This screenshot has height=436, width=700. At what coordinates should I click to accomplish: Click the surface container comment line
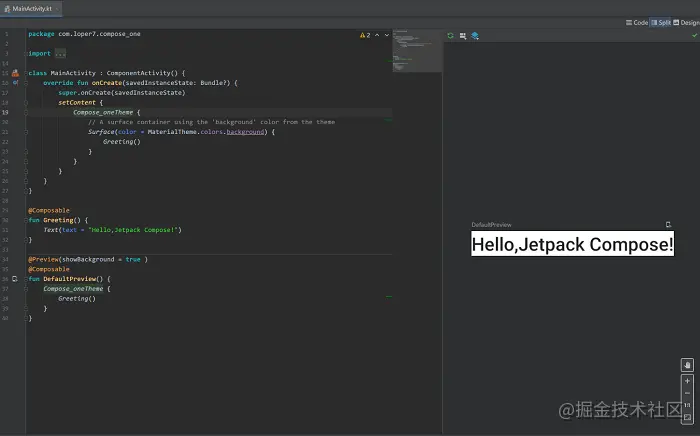pyautogui.click(x=211, y=122)
